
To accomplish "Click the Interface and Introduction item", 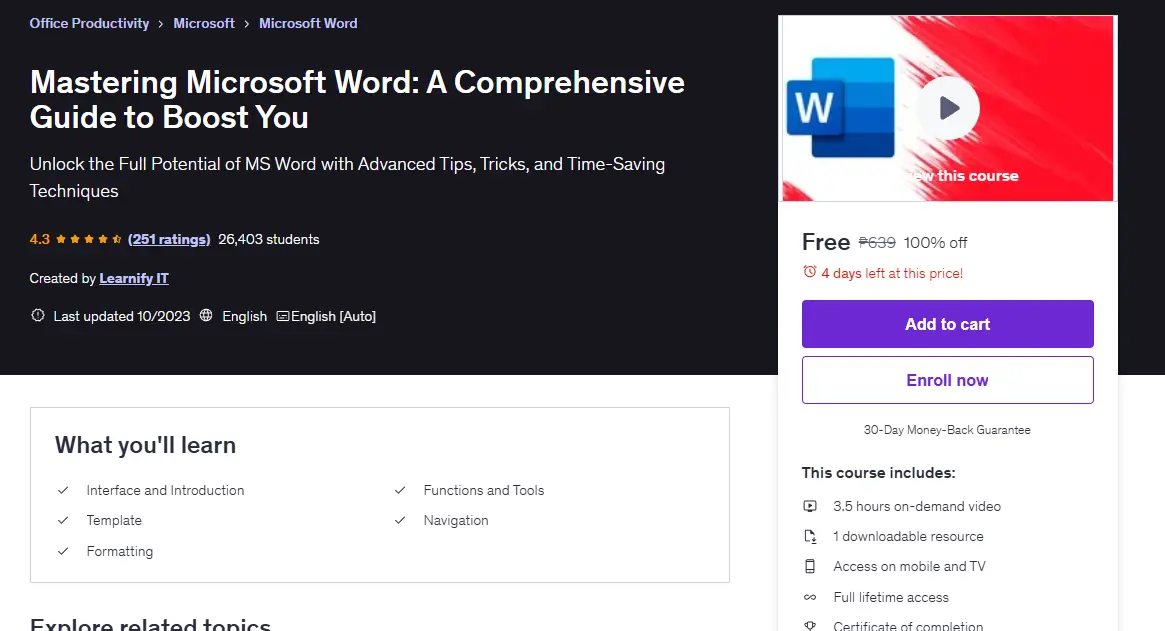I will click(165, 491).
